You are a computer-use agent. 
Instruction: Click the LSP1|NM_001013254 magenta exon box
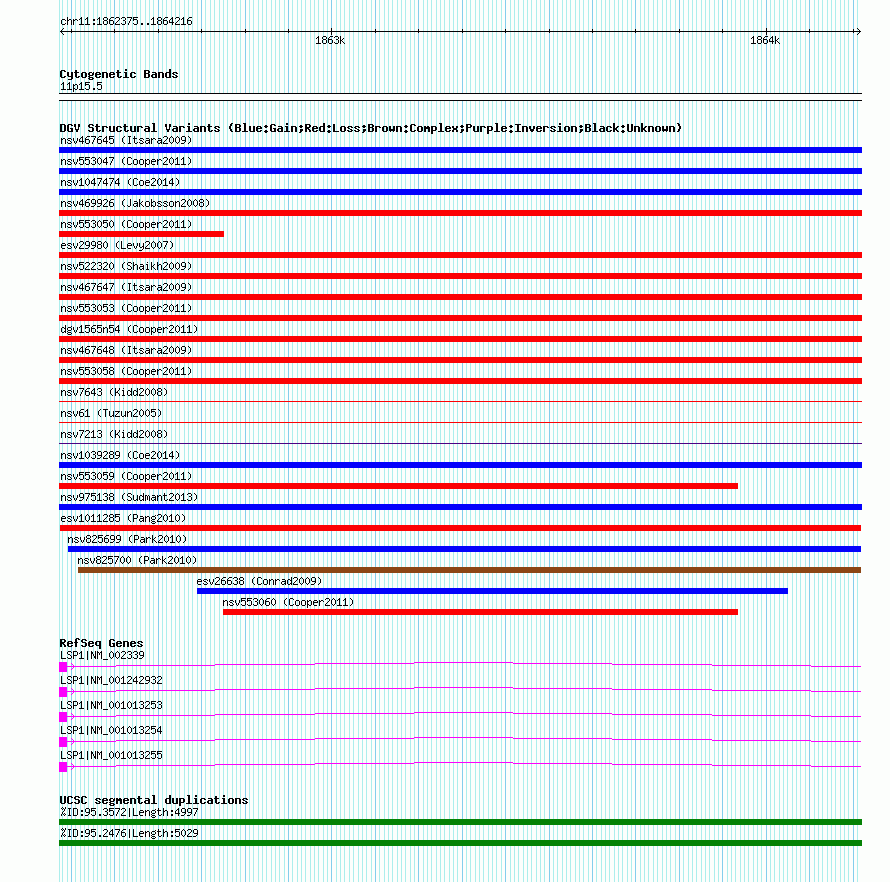point(63,742)
